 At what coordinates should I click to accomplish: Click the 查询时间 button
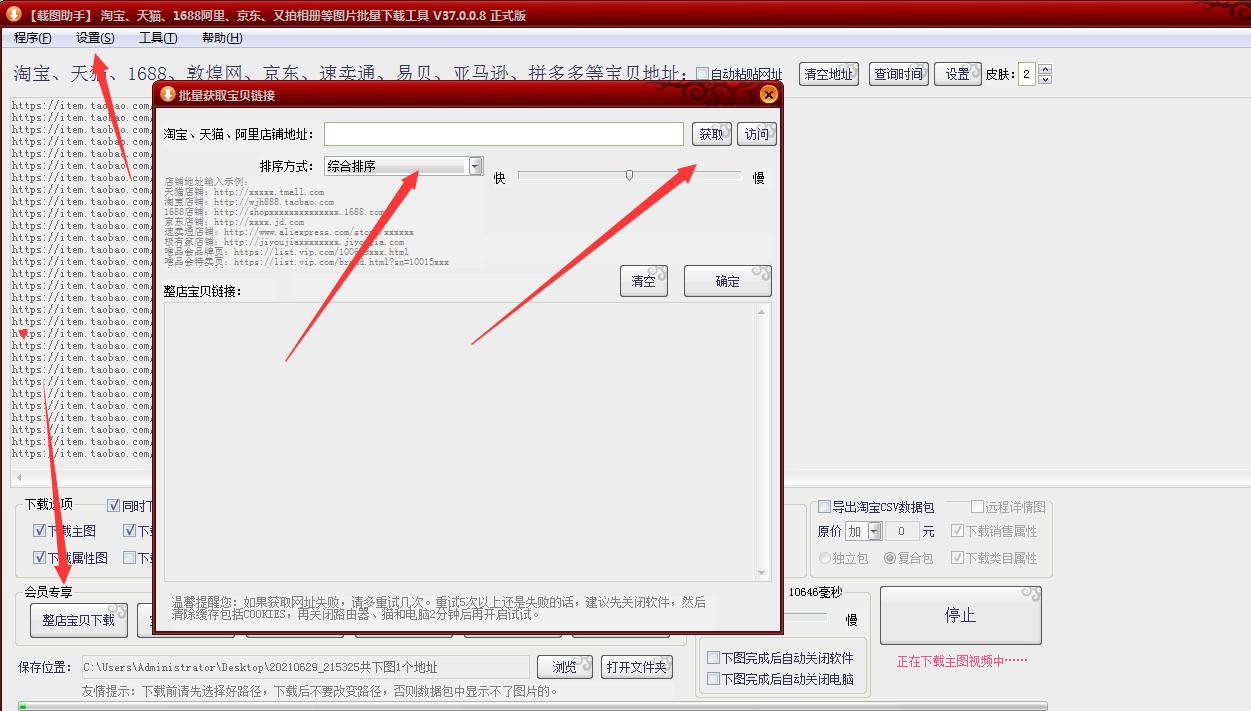tap(899, 74)
